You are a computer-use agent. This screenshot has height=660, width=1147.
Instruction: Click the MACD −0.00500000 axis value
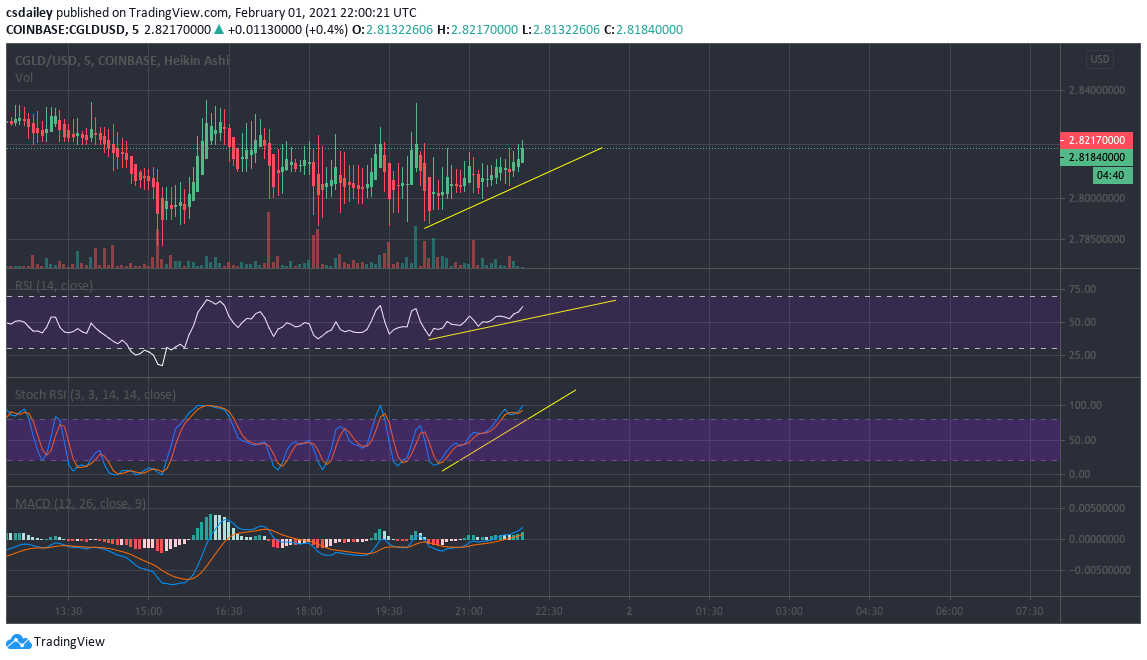(x=1099, y=570)
